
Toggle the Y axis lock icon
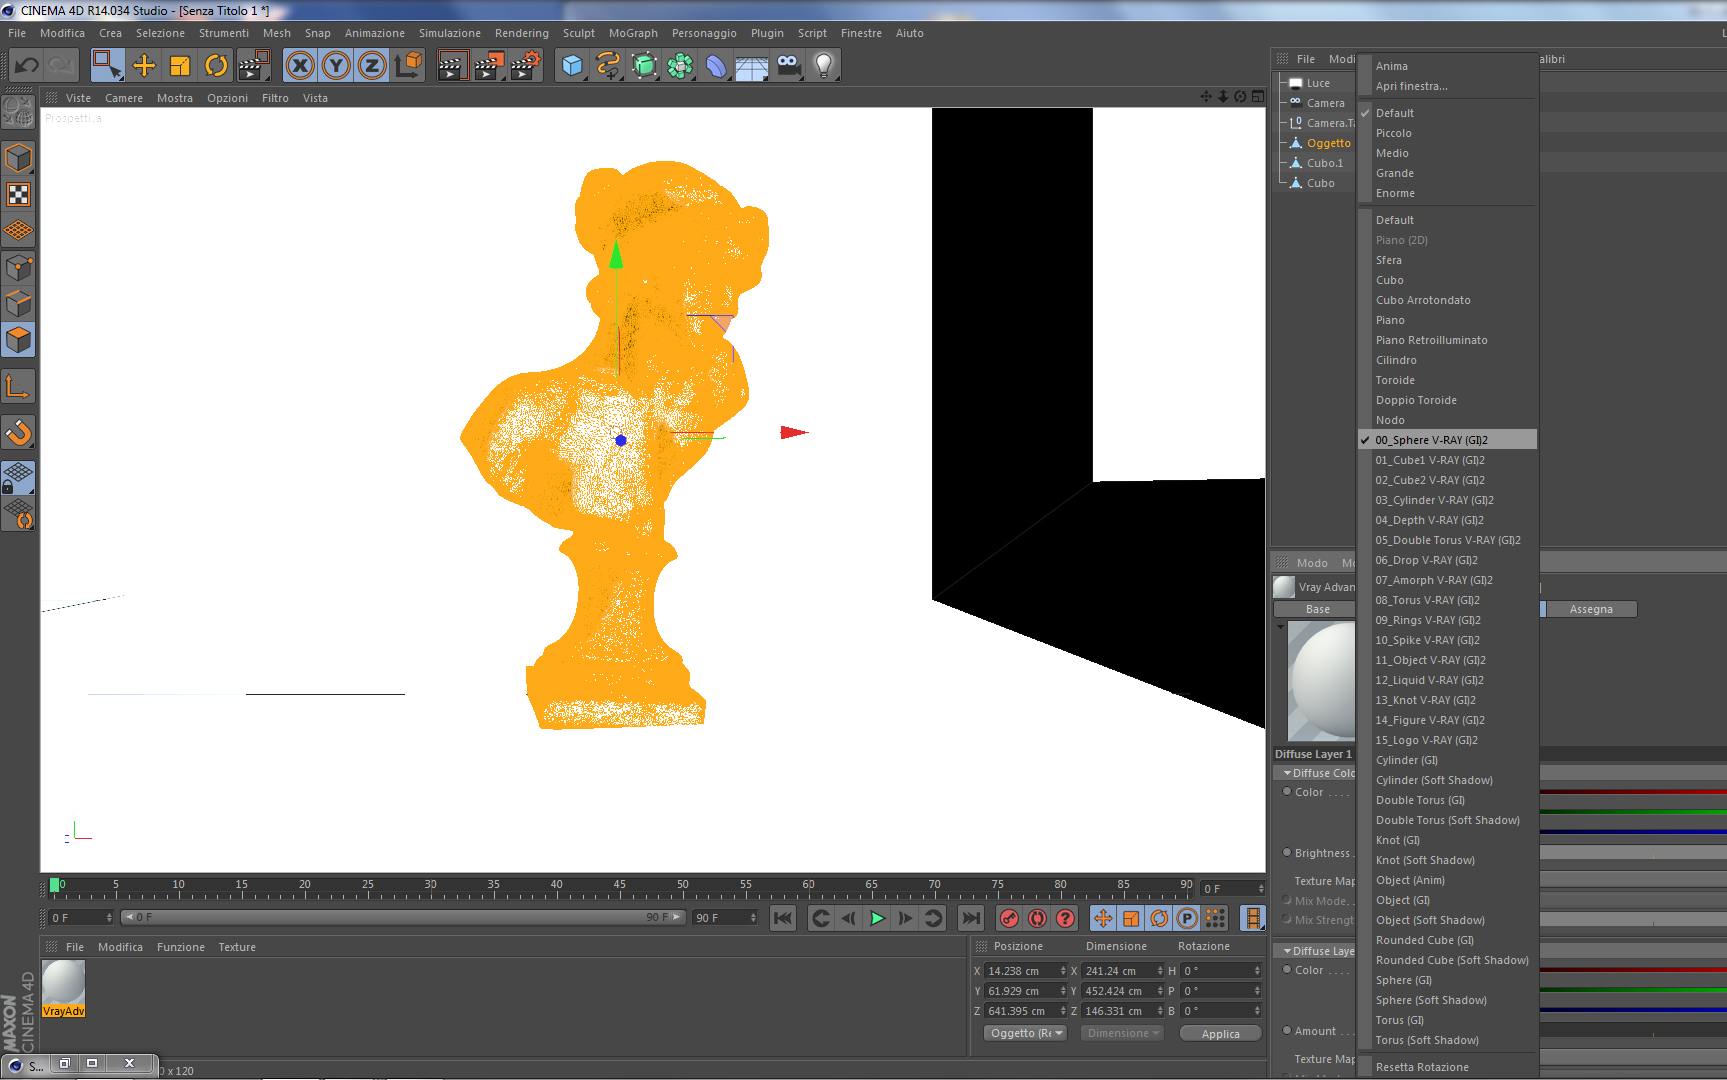click(336, 66)
